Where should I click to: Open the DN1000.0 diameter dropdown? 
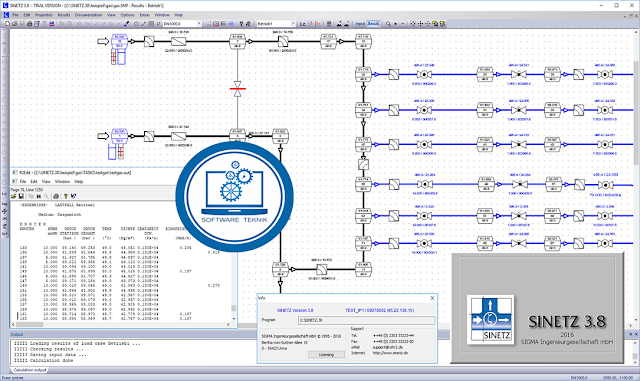pos(199,24)
